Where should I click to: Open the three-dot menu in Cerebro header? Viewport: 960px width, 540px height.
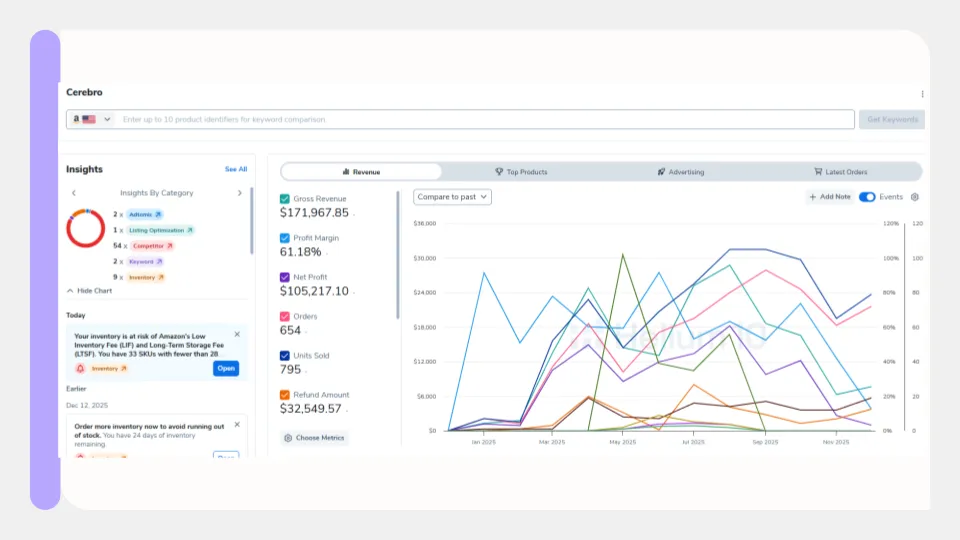point(922,94)
